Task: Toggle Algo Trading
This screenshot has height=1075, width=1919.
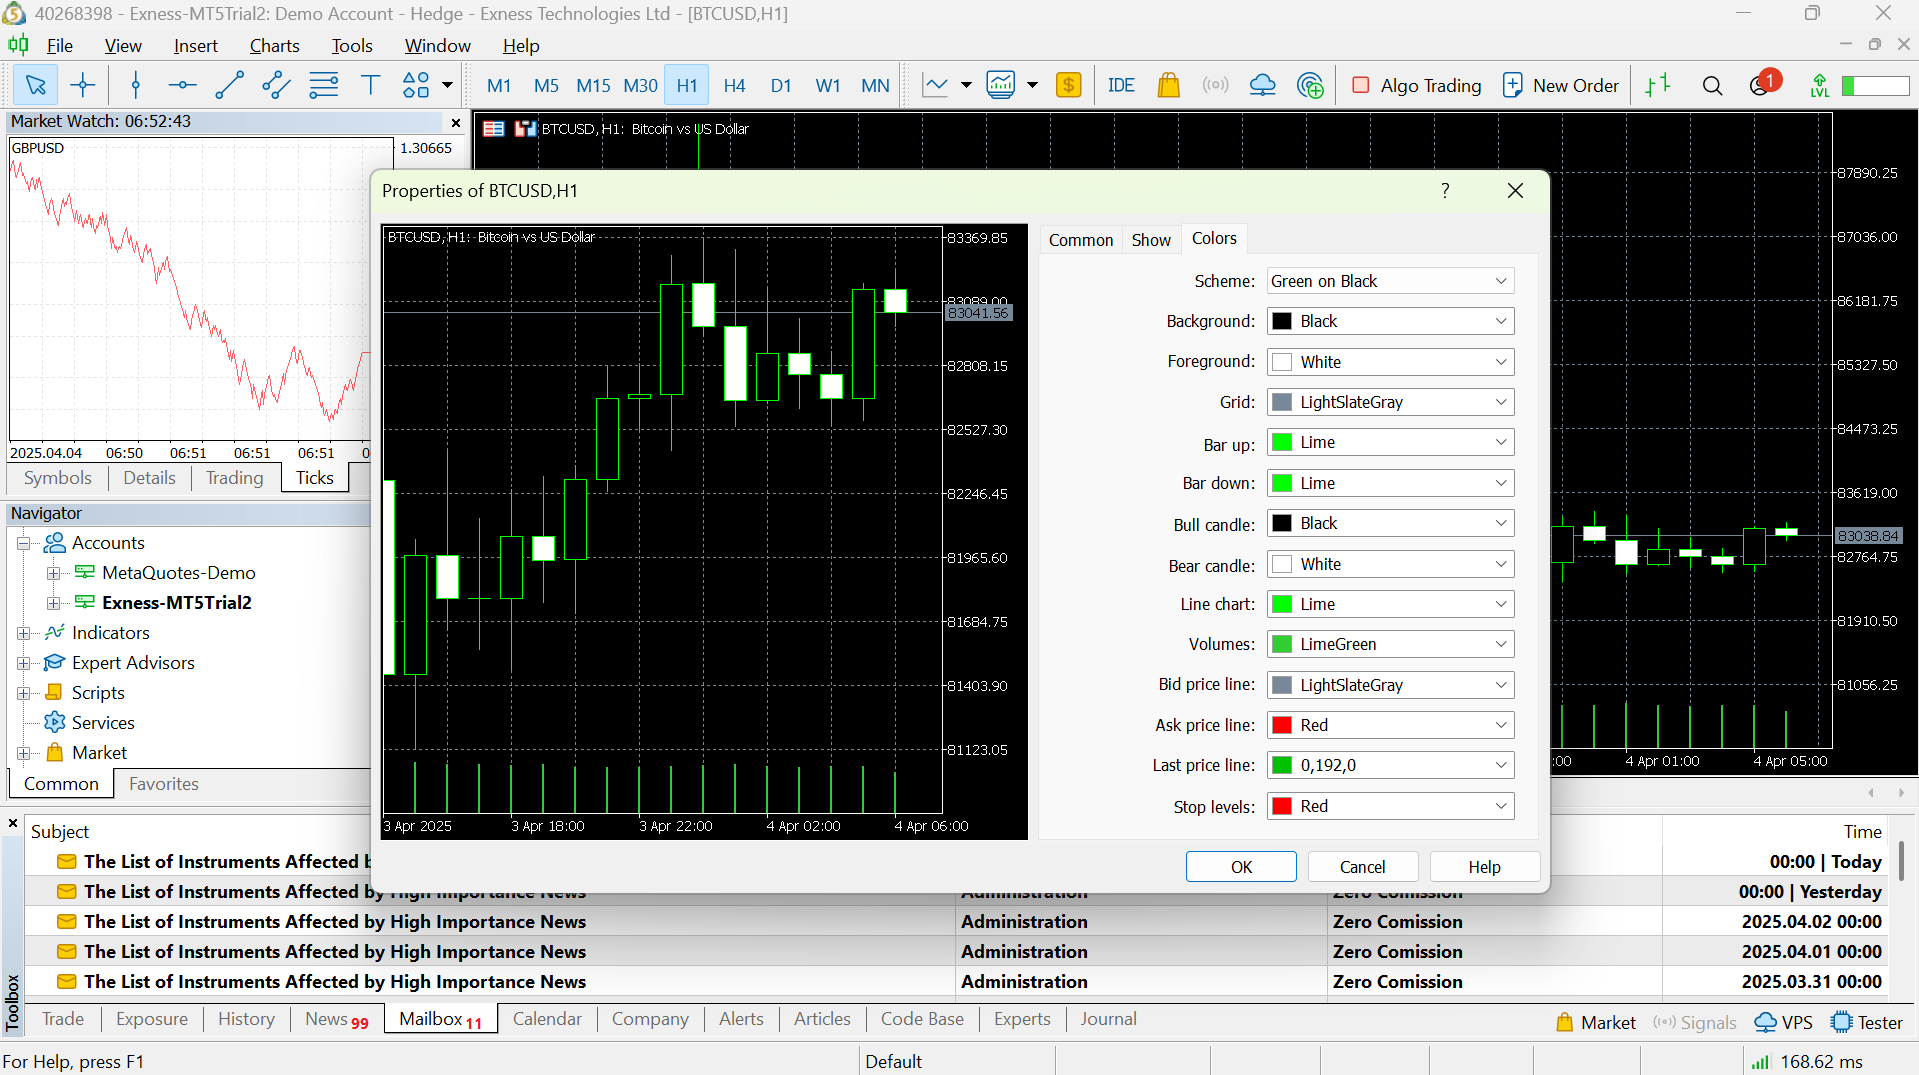Action: point(1416,85)
